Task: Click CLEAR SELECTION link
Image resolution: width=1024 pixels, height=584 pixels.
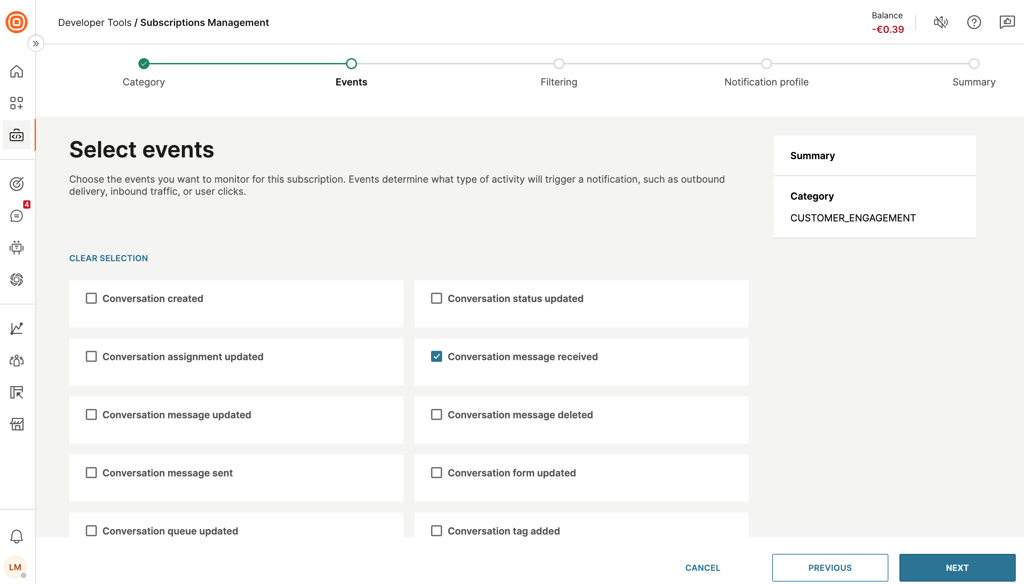Action: click(x=108, y=258)
